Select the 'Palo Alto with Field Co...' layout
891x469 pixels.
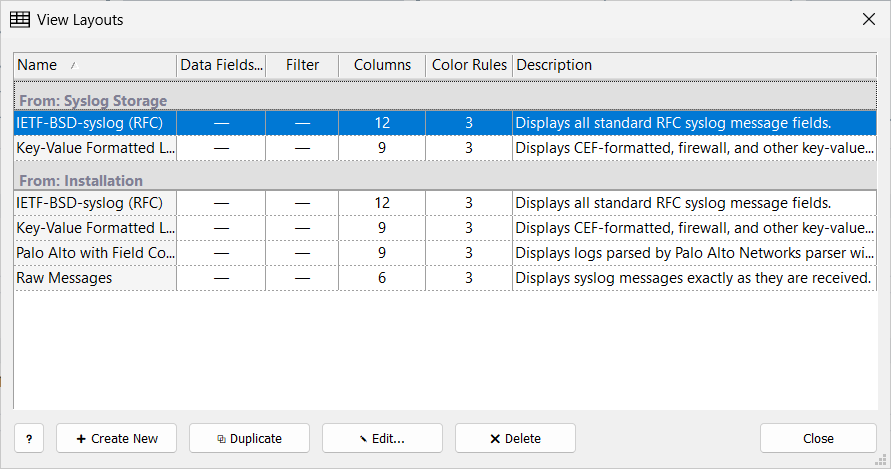[446, 253]
